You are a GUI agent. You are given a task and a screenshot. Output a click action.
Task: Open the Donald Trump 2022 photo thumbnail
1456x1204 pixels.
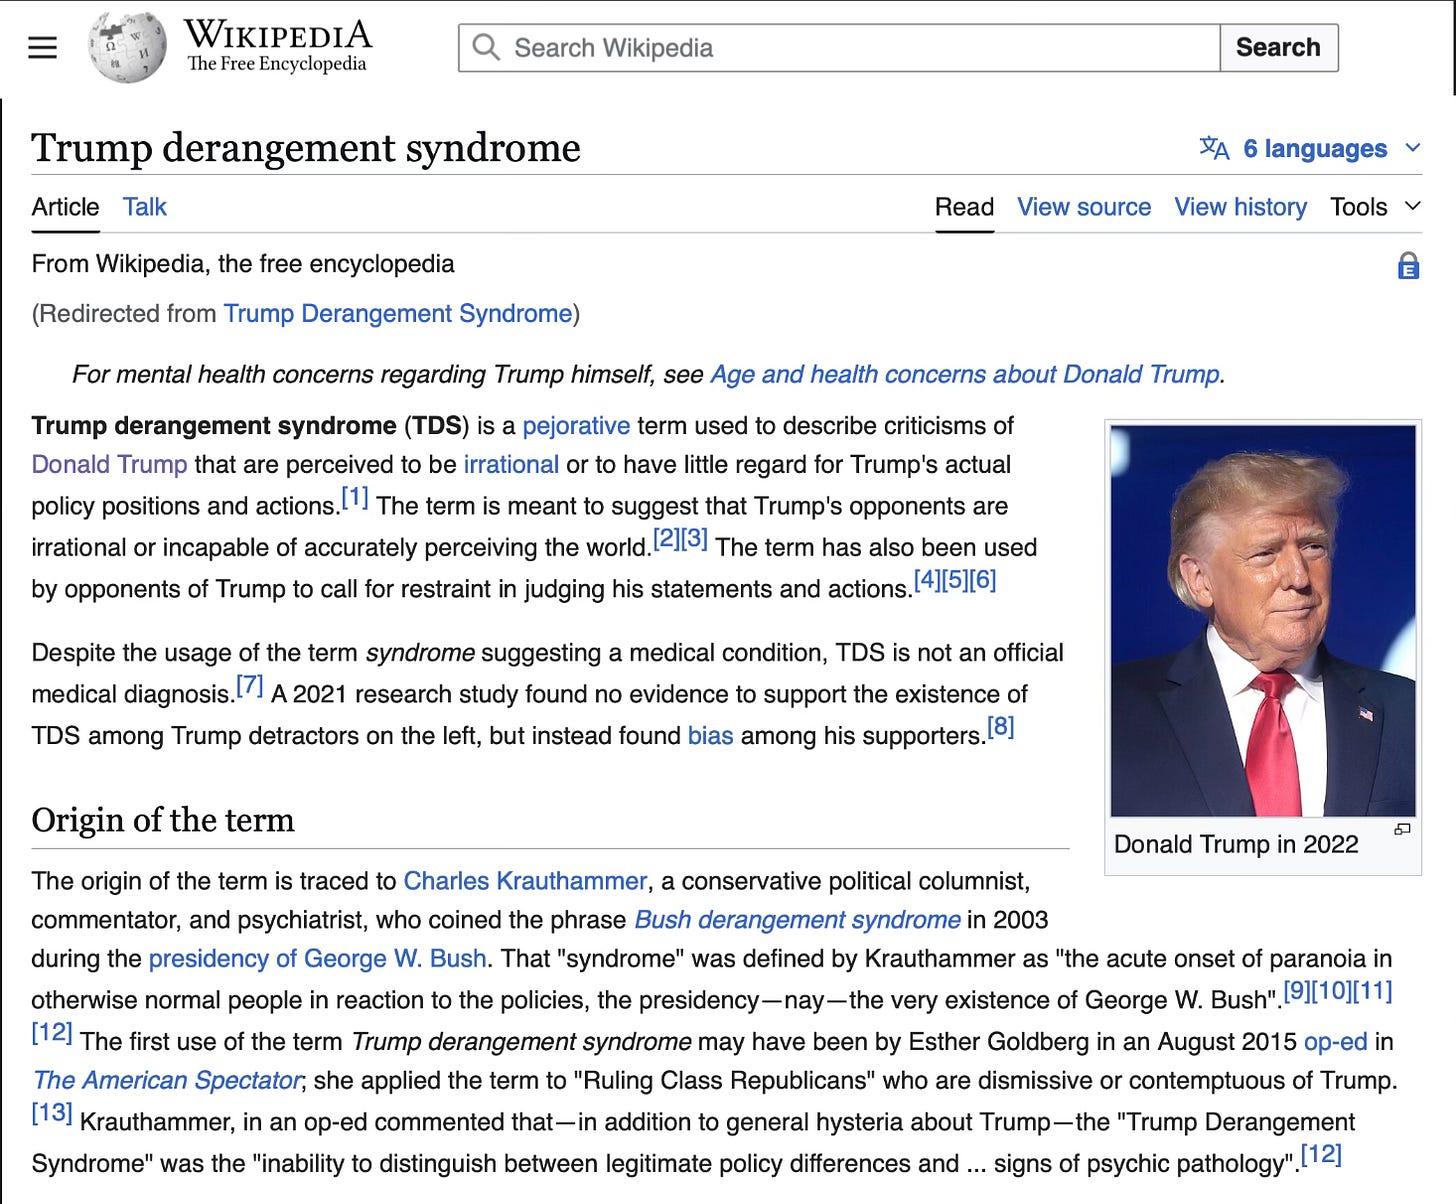tap(1263, 621)
